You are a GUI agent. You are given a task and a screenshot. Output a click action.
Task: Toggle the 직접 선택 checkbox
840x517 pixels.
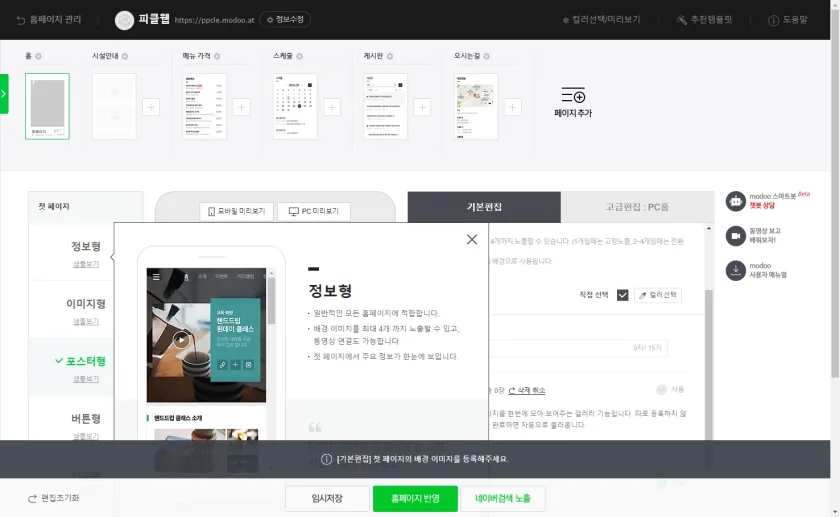[623, 295]
